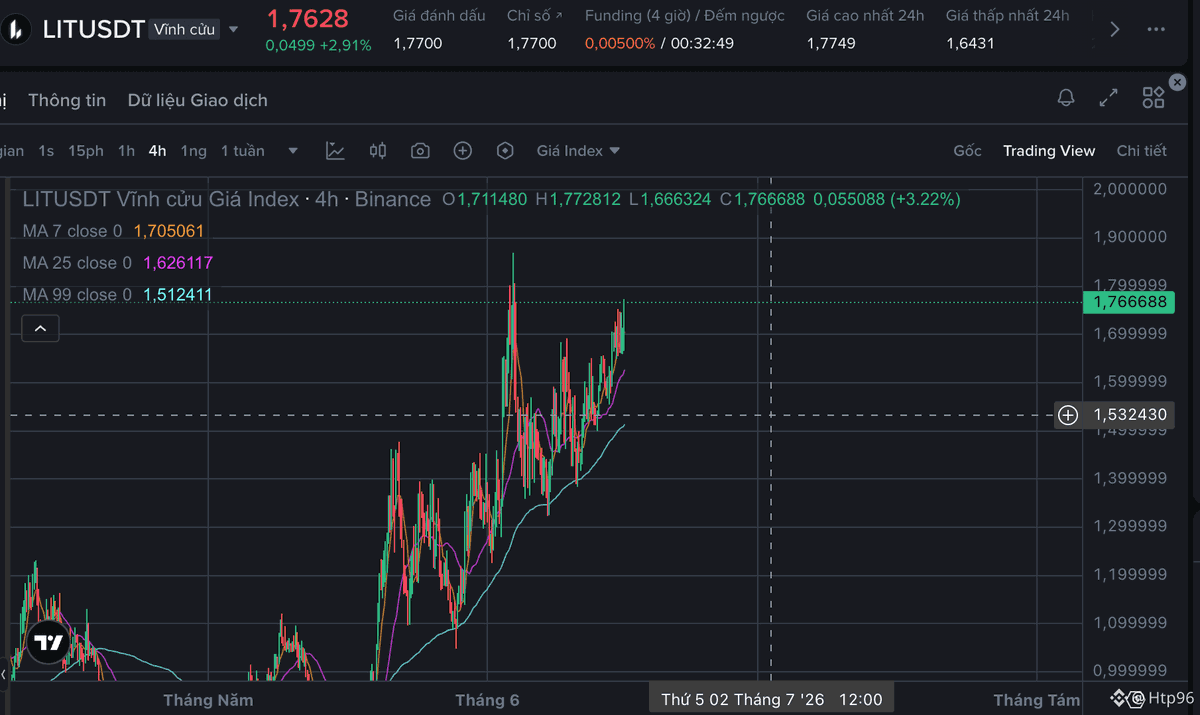
Task: Expand chart to fullscreen with arrows icon
Action: pos(1109,98)
